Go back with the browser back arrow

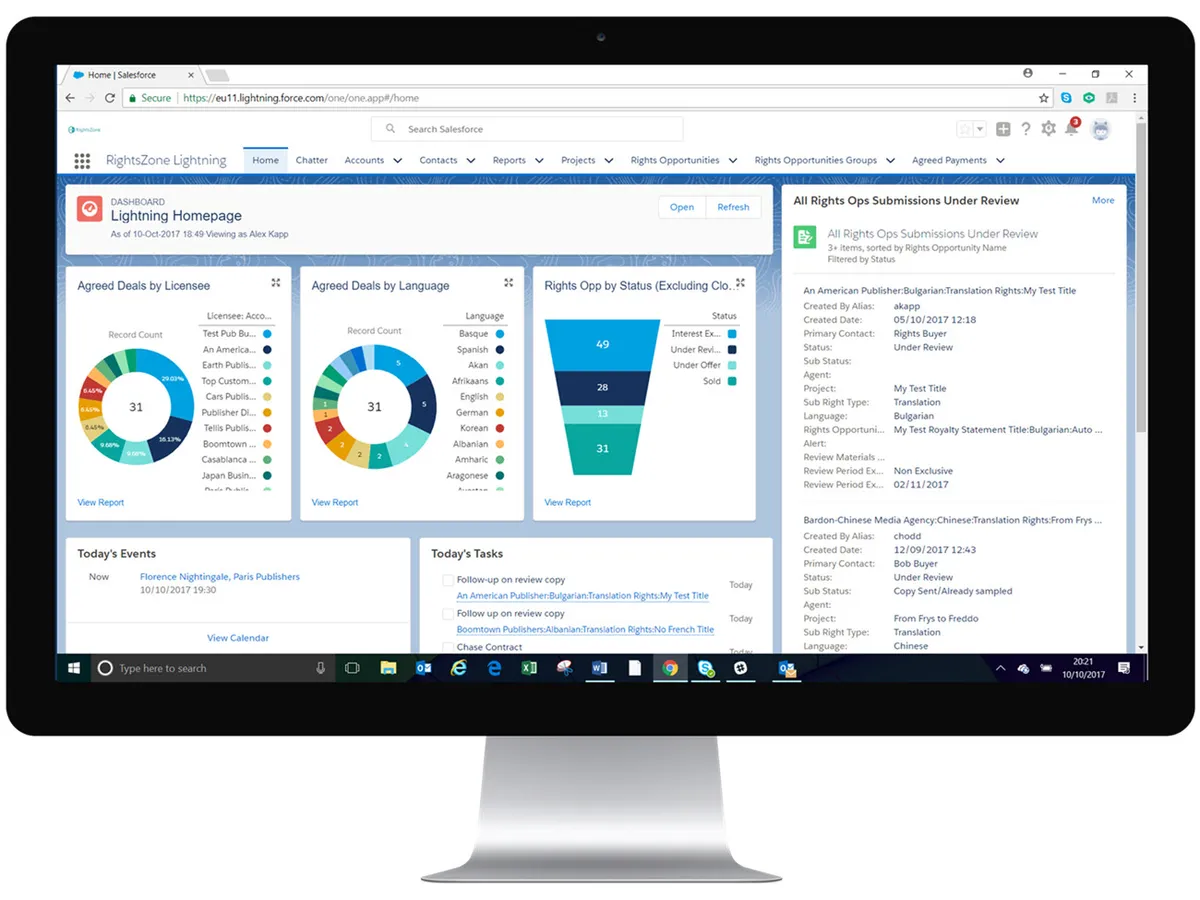[69, 98]
